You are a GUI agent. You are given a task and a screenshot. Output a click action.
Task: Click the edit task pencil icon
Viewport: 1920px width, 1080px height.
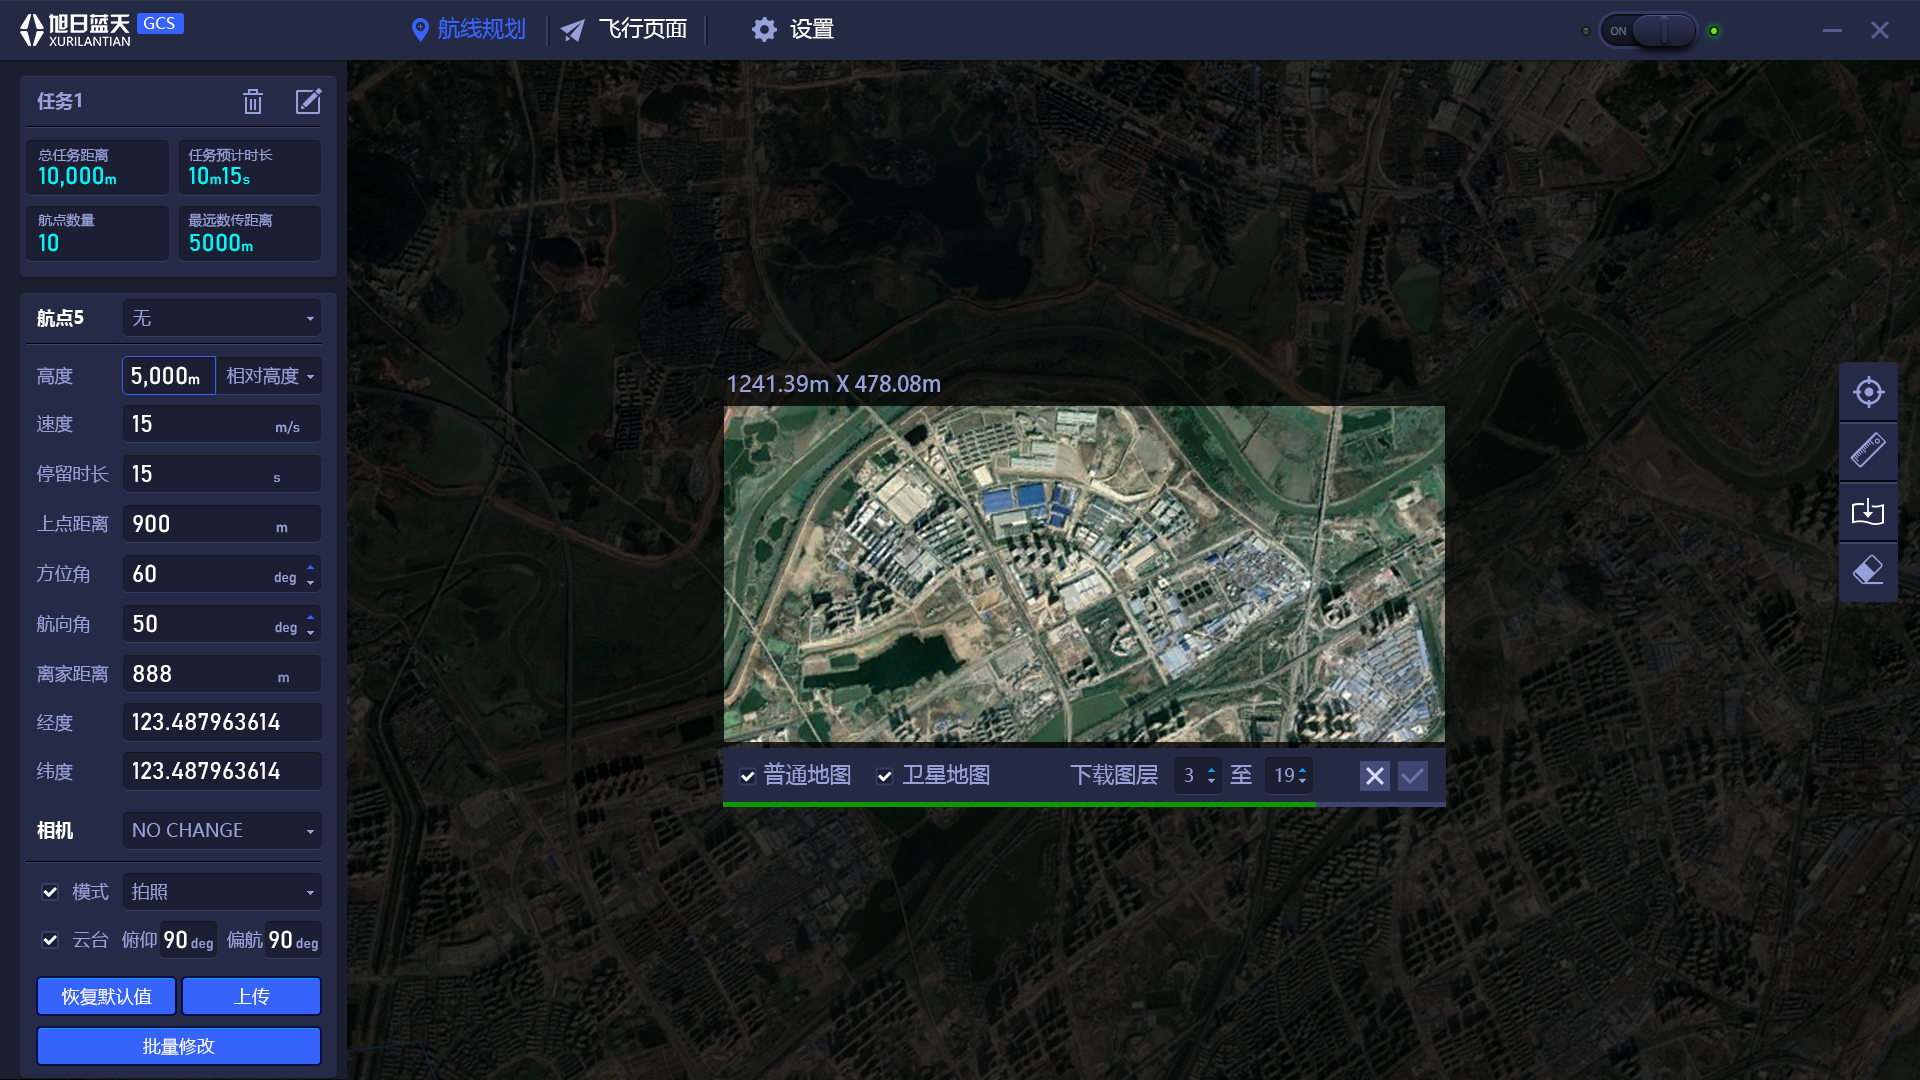308,101
